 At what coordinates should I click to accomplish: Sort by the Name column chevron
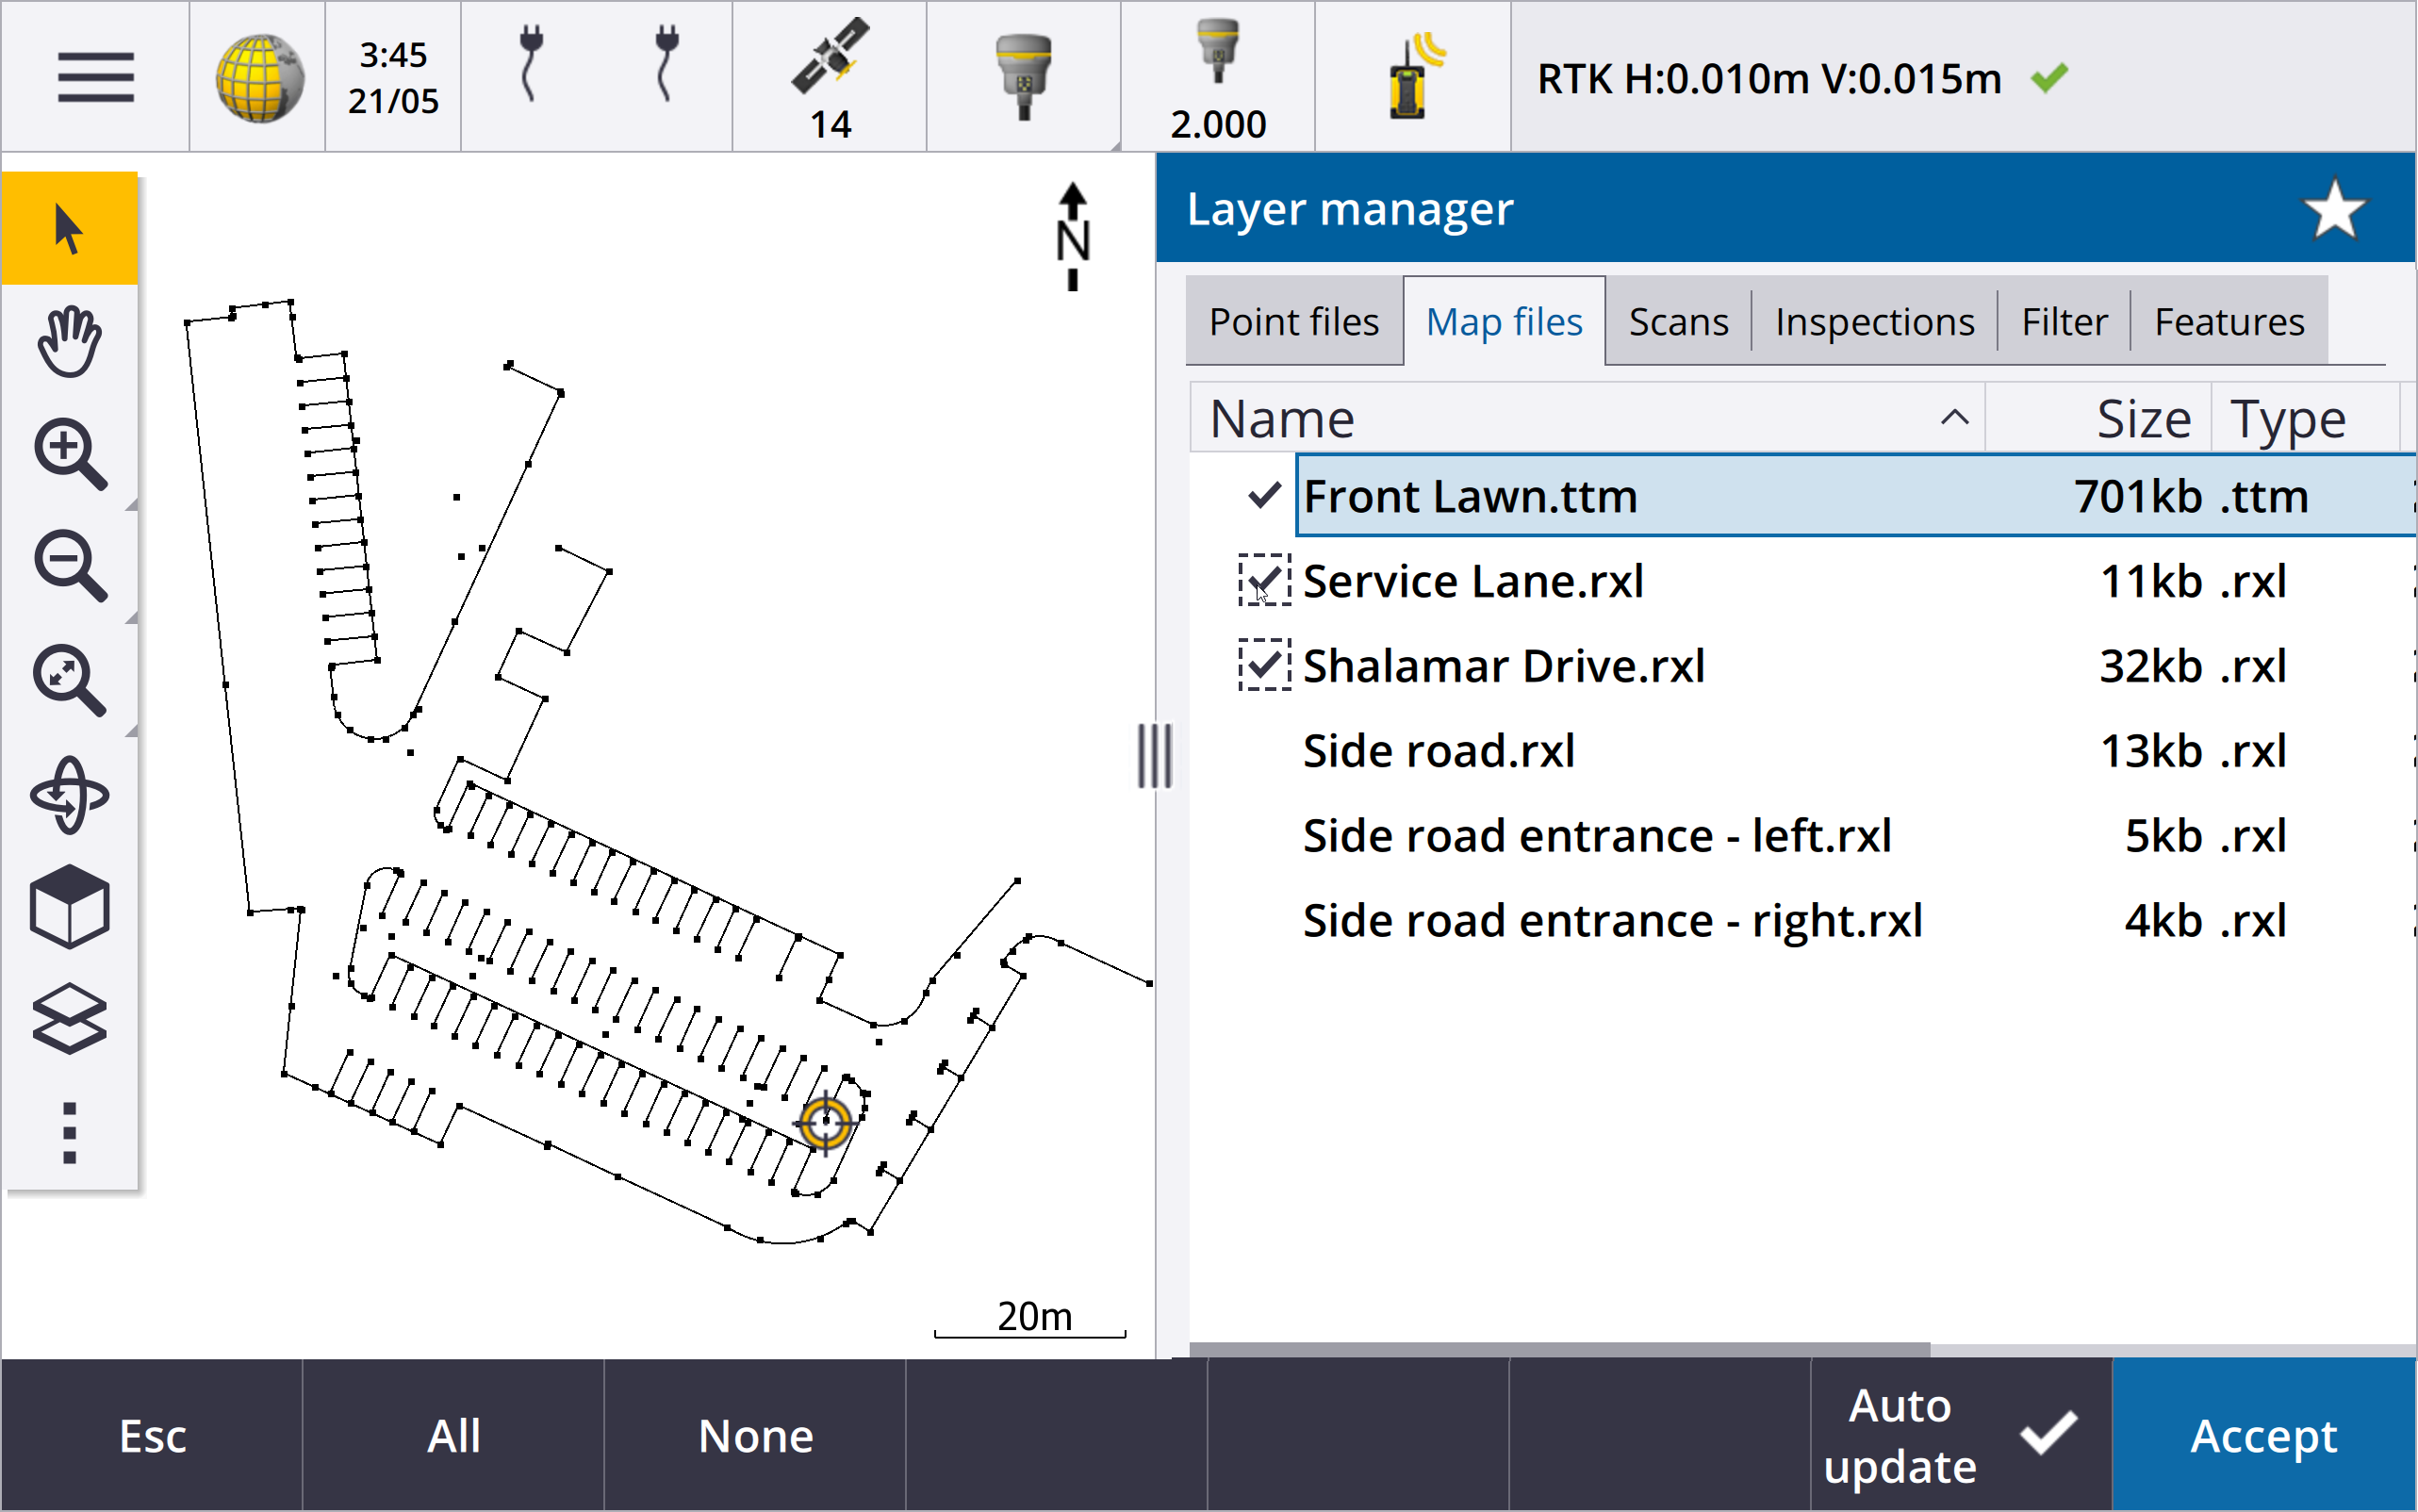click(1954, 418)
